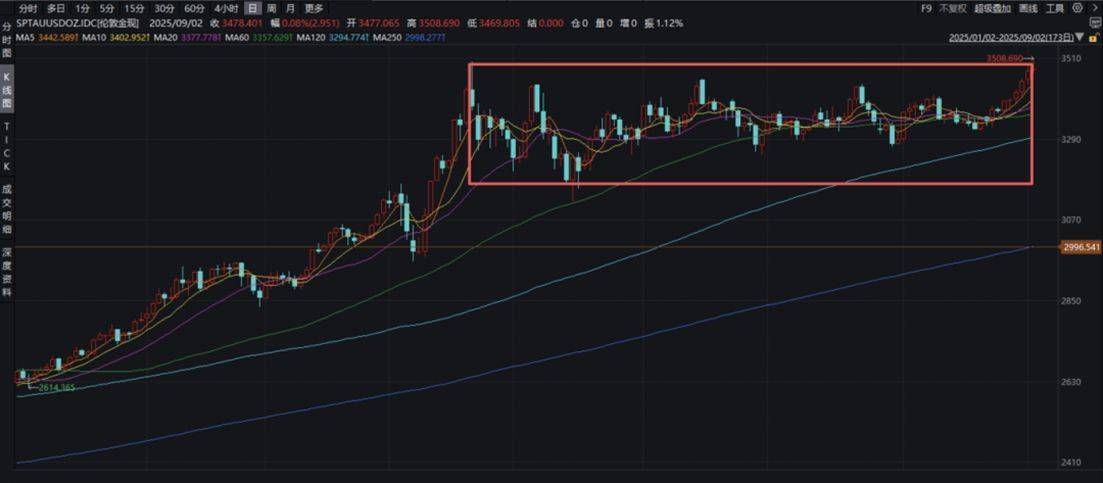Select the 周 weekly period
Screen dimensions: 1103x483
pyautogui.click(x=271, y=8)
